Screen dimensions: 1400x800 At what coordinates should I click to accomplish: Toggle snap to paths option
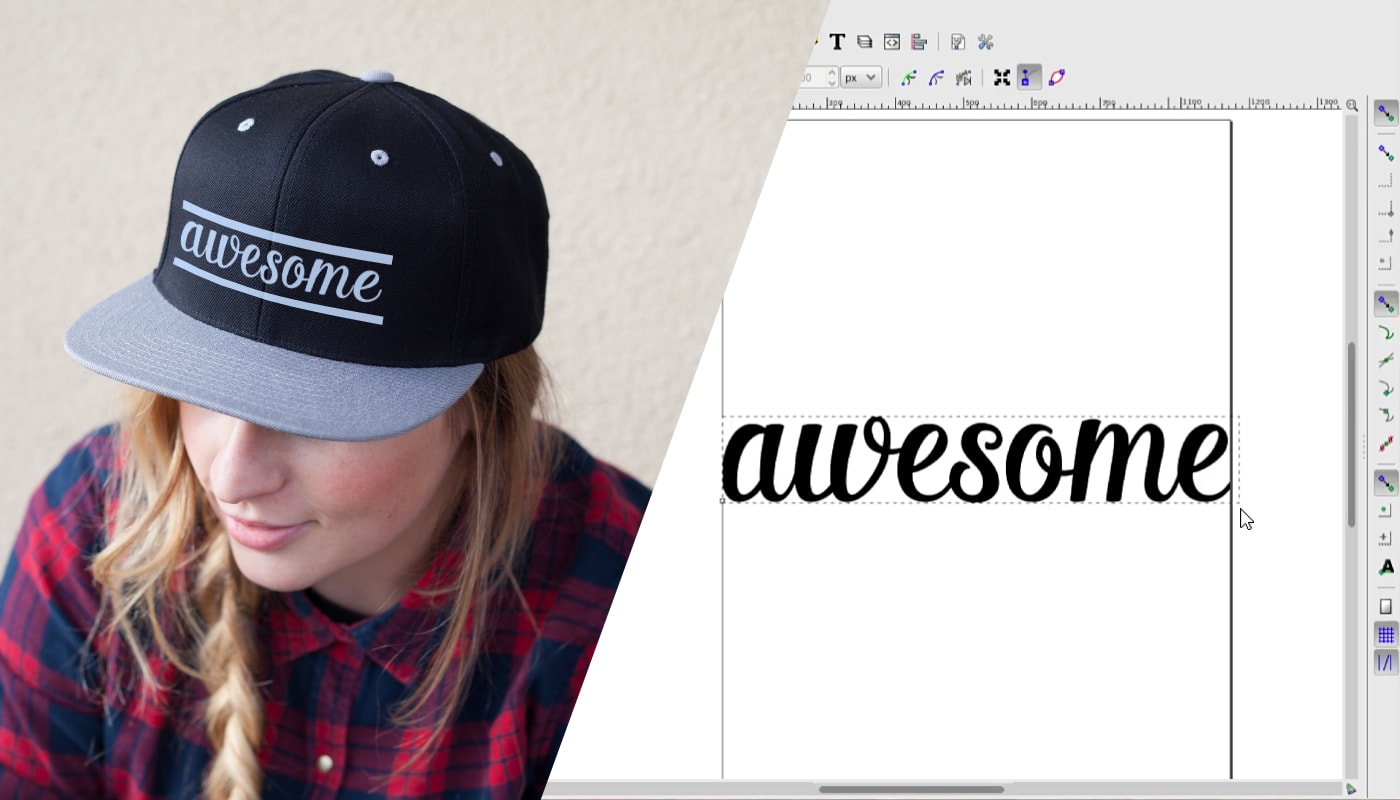click(1385, 333)
